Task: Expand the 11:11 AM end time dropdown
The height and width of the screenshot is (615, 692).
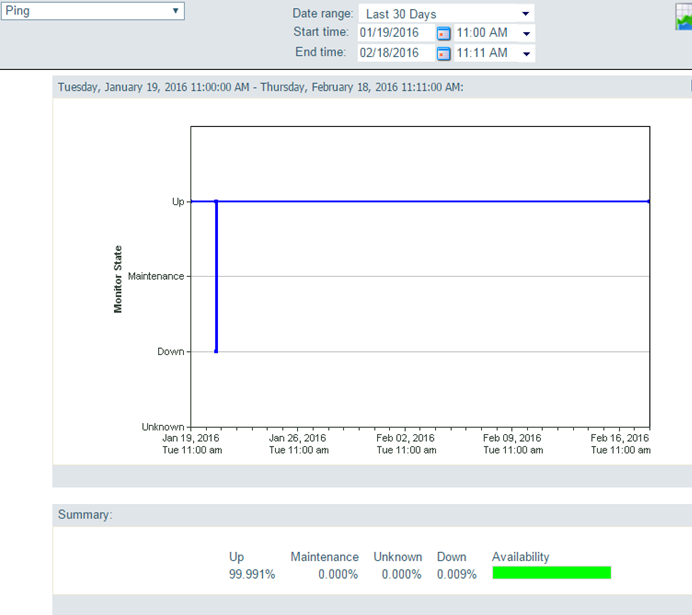Action: pyautogui.click(x=526, y=54)
